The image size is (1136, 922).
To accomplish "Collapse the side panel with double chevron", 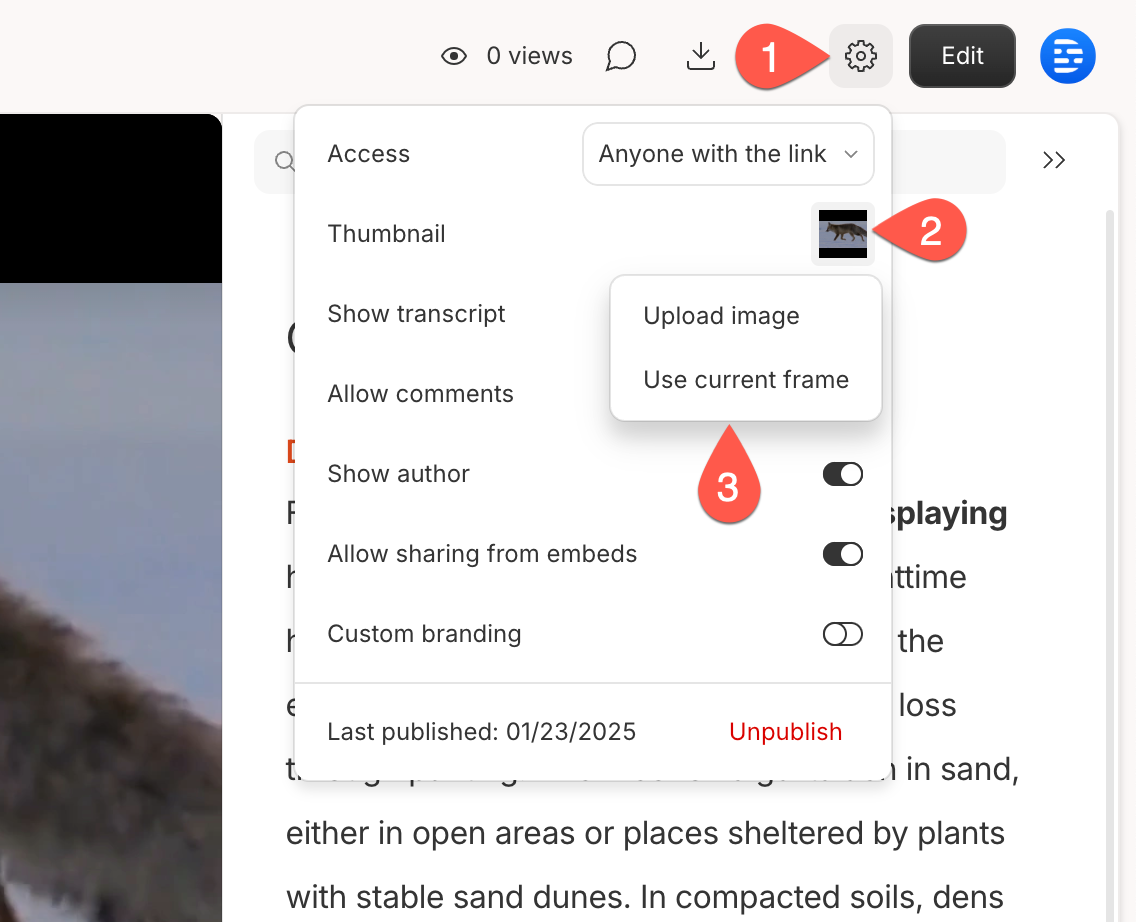I will pos(1053,160).
